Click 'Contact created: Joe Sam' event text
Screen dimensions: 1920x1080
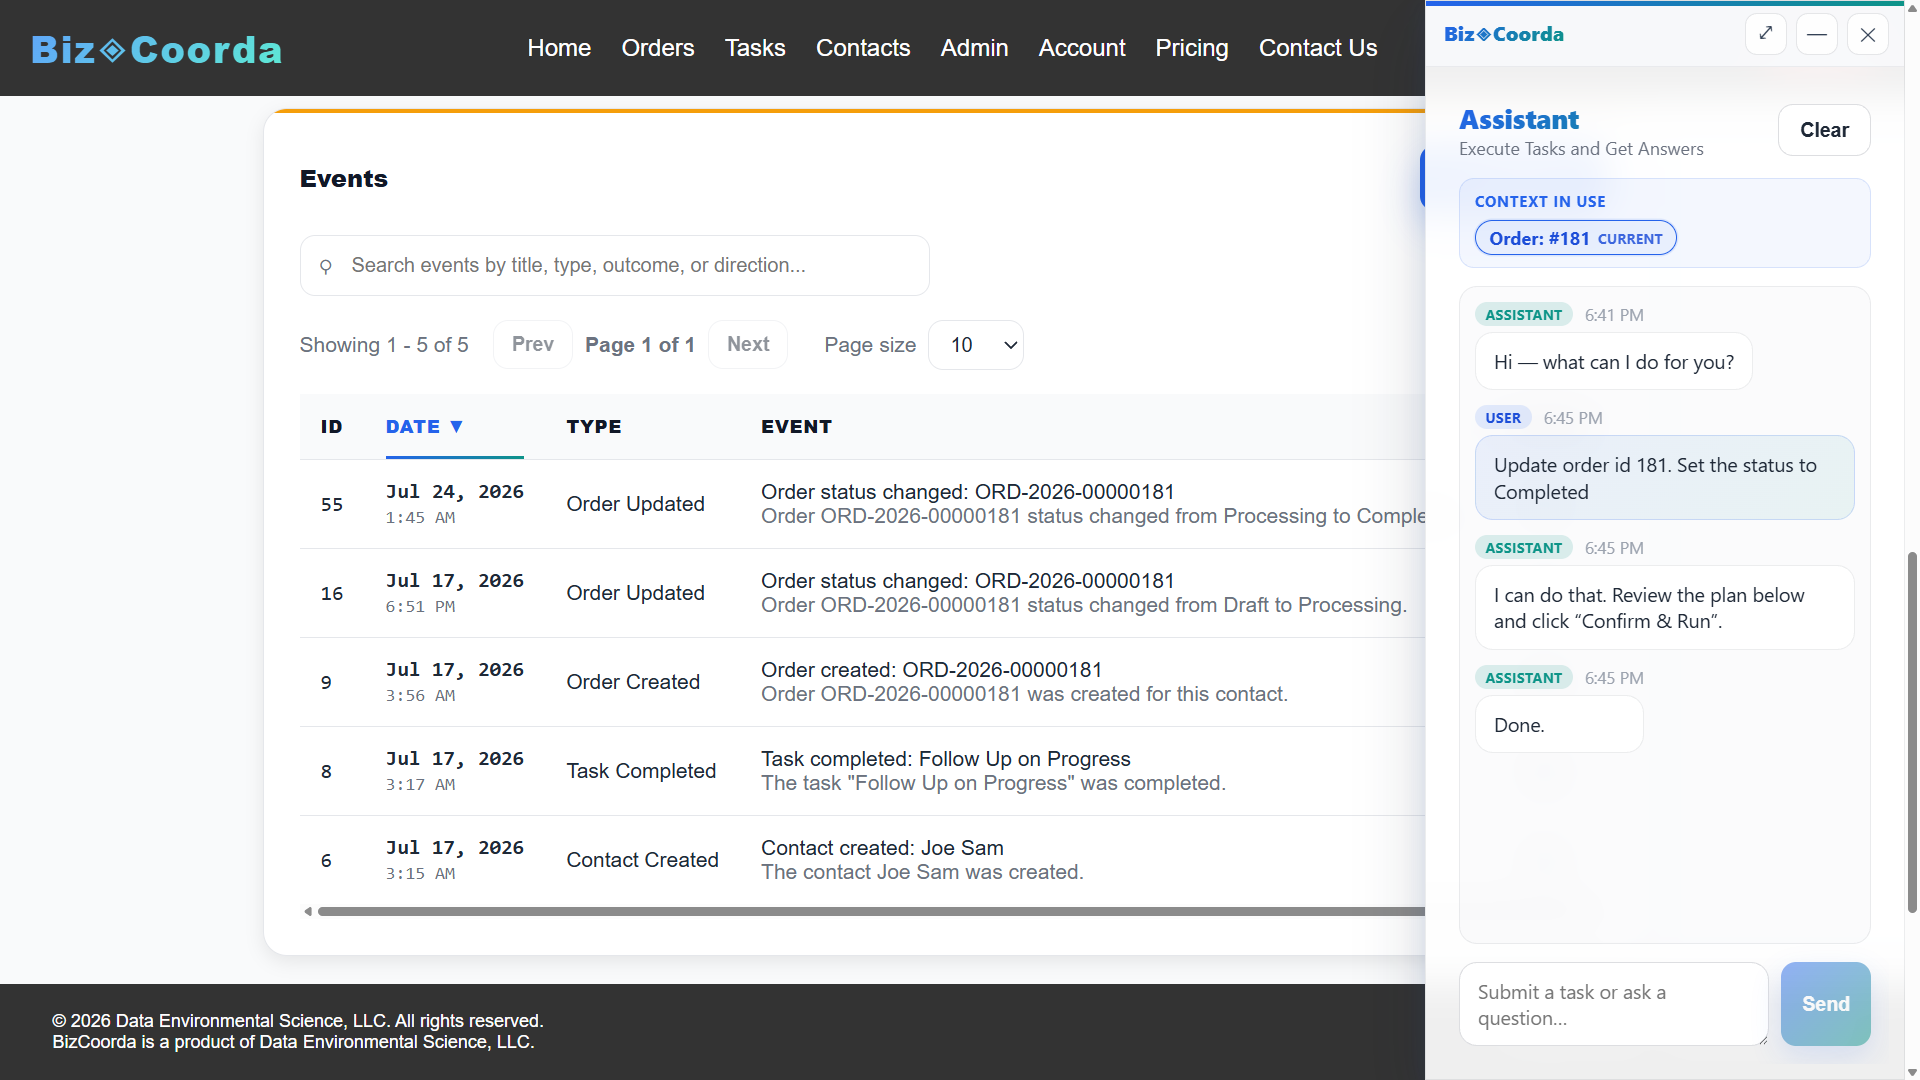coord(882,848)
